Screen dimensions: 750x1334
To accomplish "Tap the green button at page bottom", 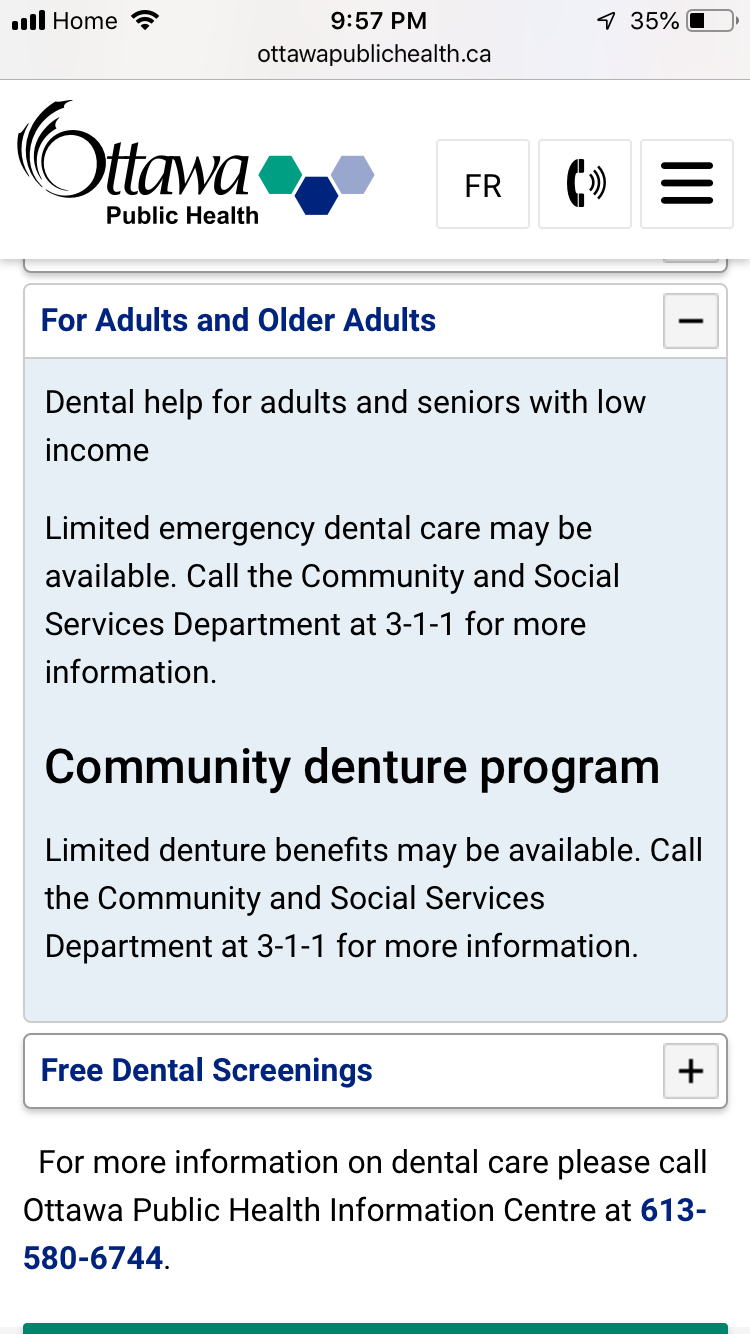I will pyautogui.click(x=375, y=1327).
